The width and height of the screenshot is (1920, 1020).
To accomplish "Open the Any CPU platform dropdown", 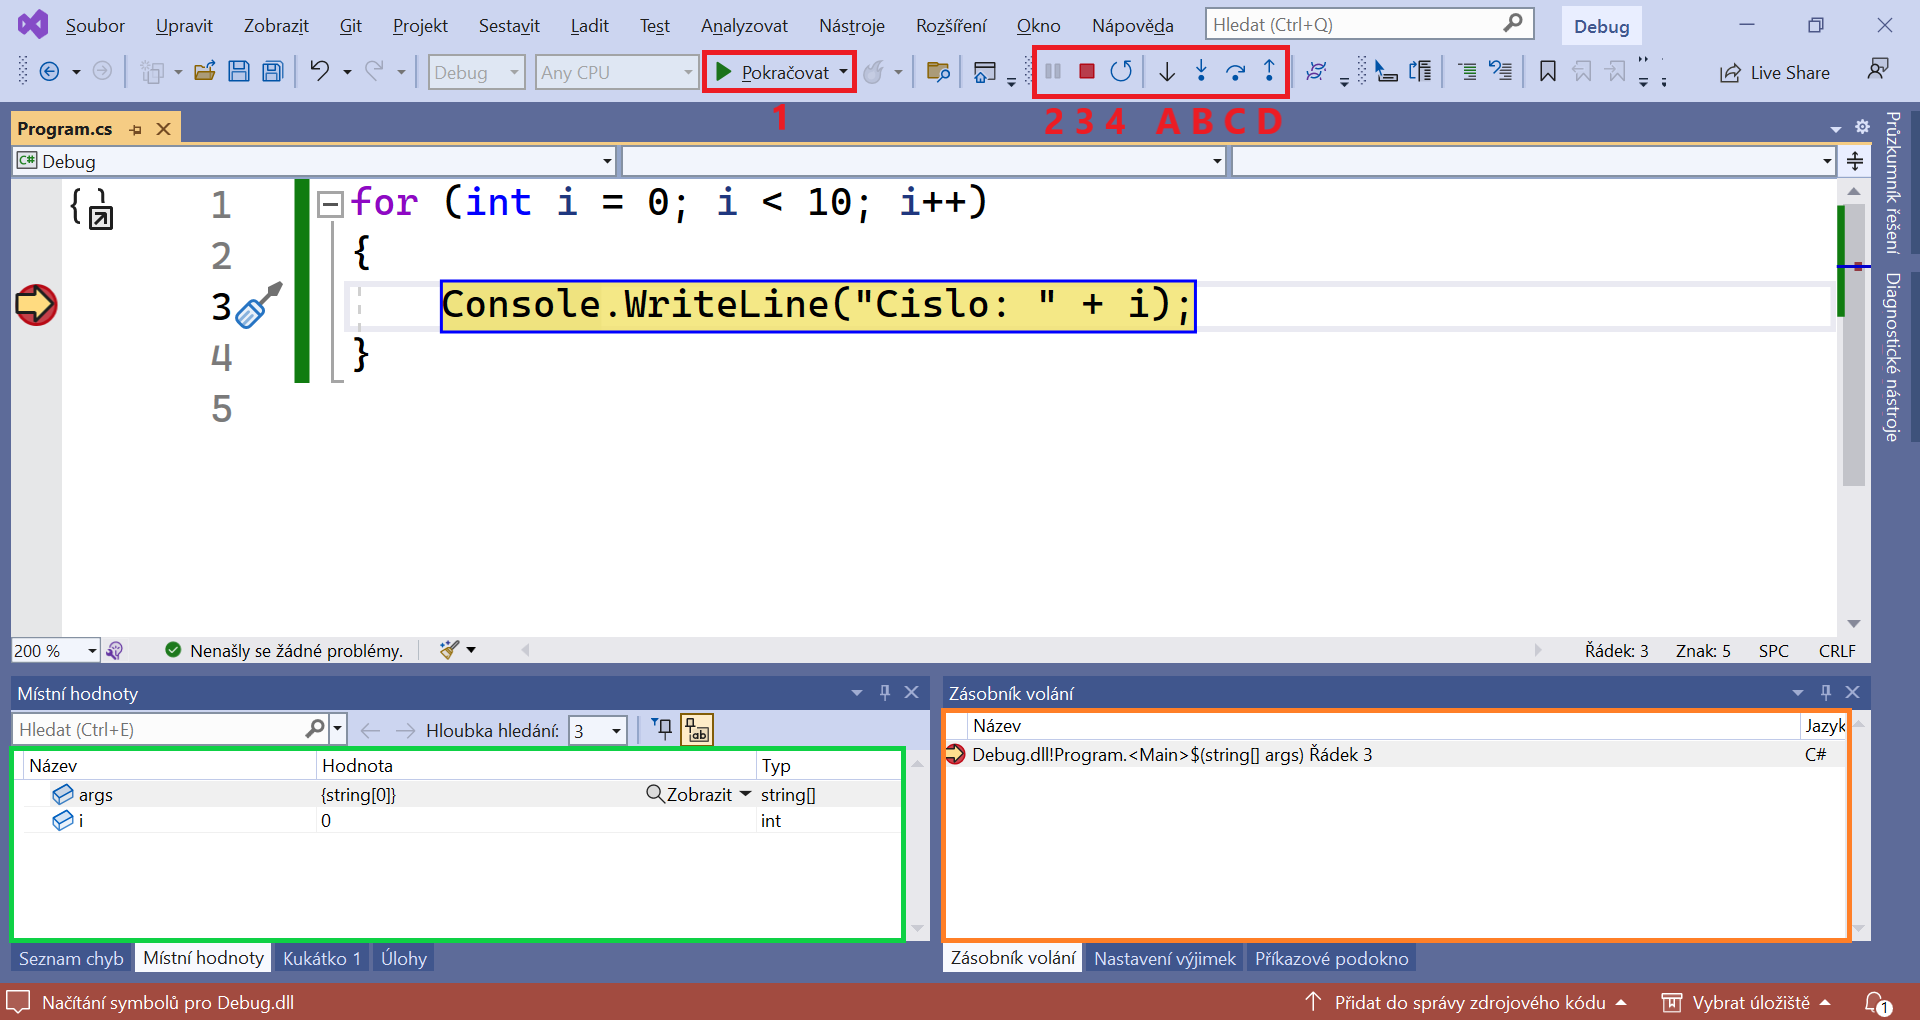I will pyautogui.click(x=686, y=72).
